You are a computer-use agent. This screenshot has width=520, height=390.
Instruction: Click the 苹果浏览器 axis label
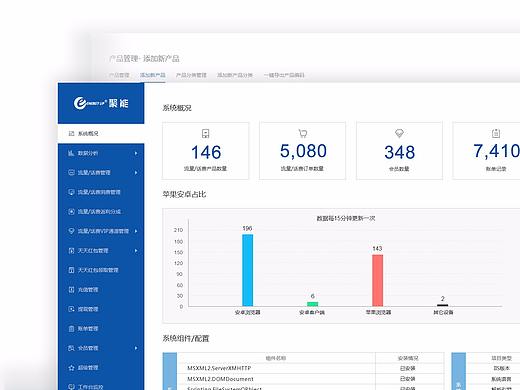378,312
